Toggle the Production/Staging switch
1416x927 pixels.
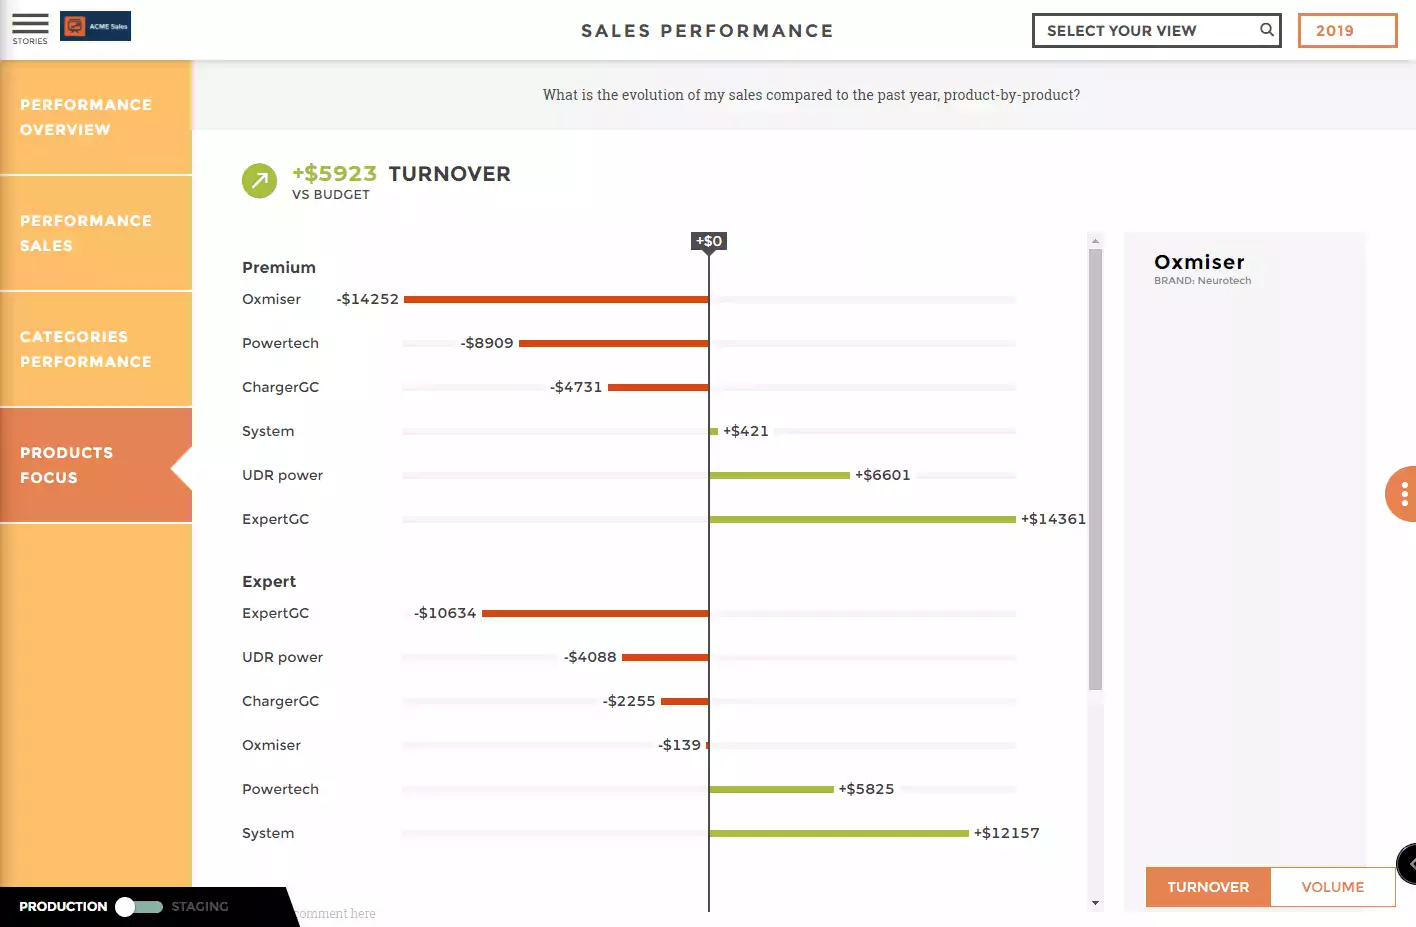click(139, 907)
